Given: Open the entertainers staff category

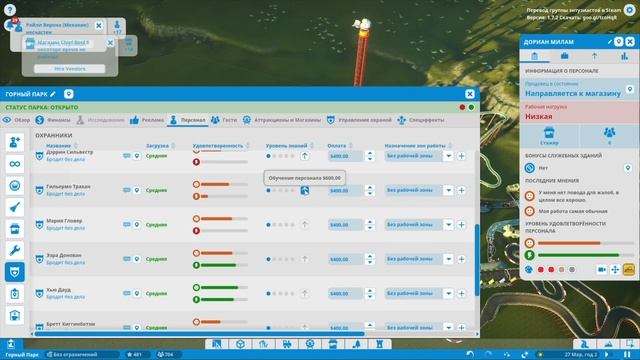Looking at the screenshot, I should tap(15, 186).
